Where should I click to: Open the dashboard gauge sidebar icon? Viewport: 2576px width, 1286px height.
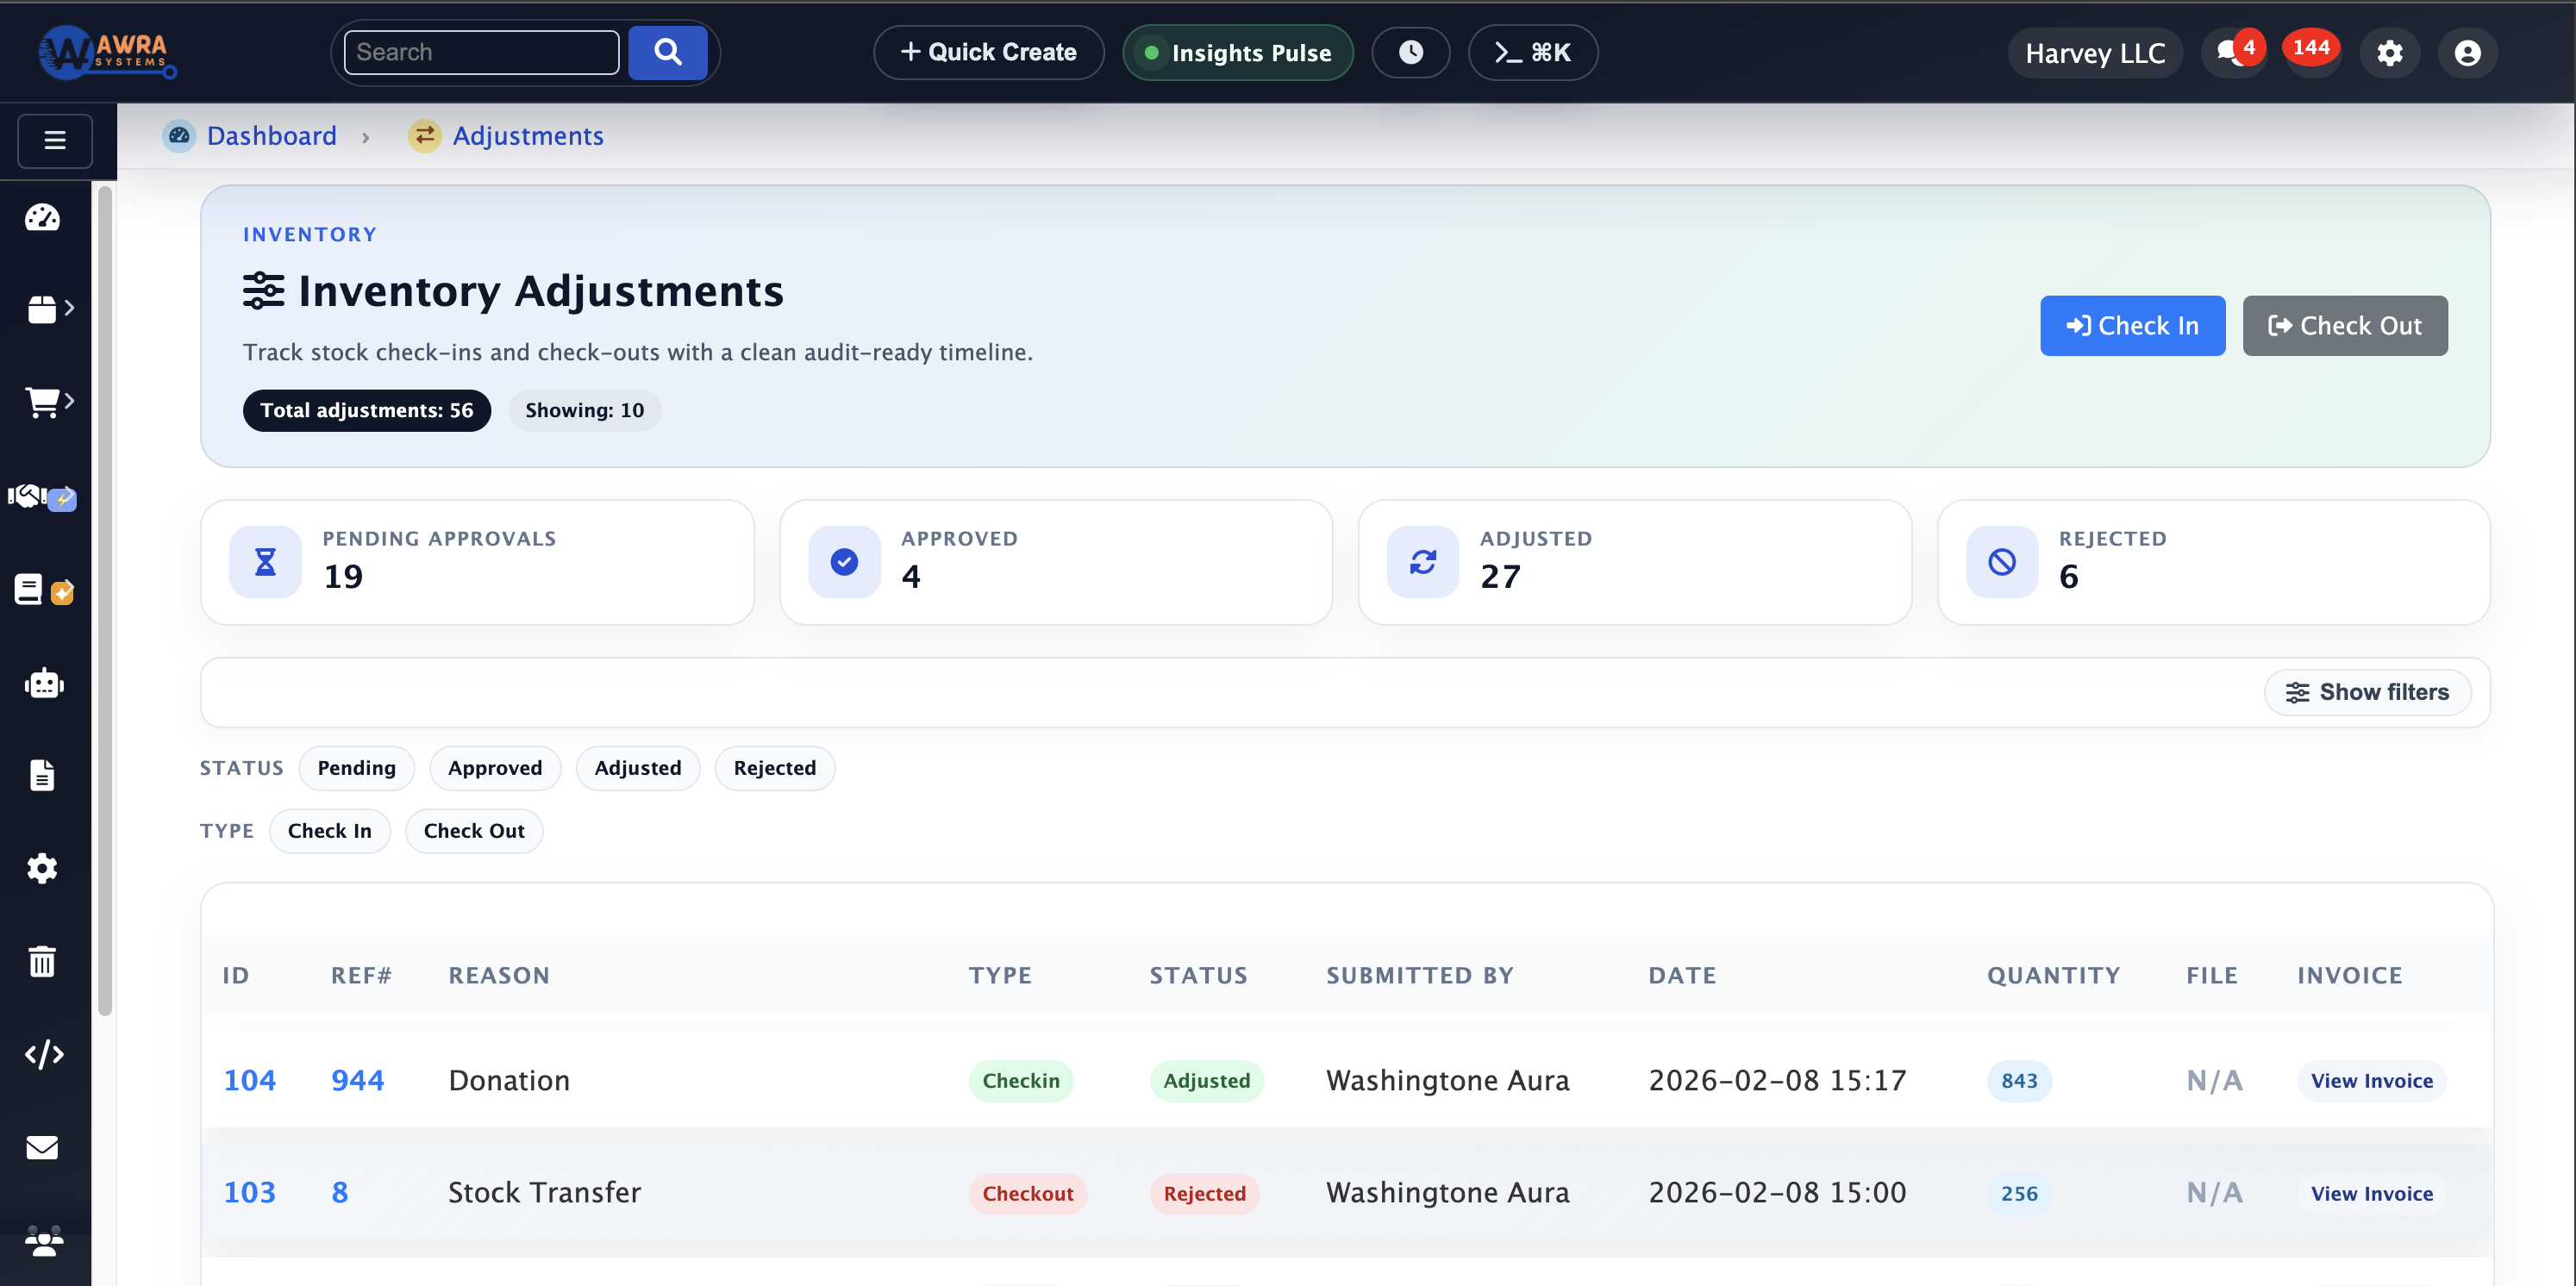pyautogui.click(x=42, y=218)
